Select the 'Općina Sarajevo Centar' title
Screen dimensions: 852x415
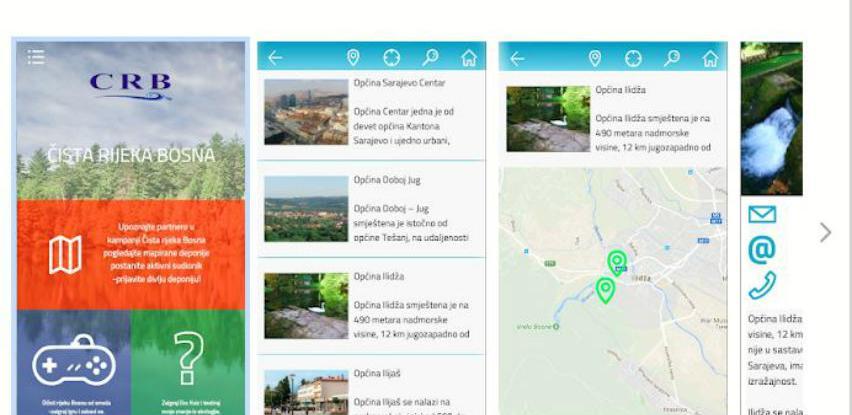click(399, 83)
